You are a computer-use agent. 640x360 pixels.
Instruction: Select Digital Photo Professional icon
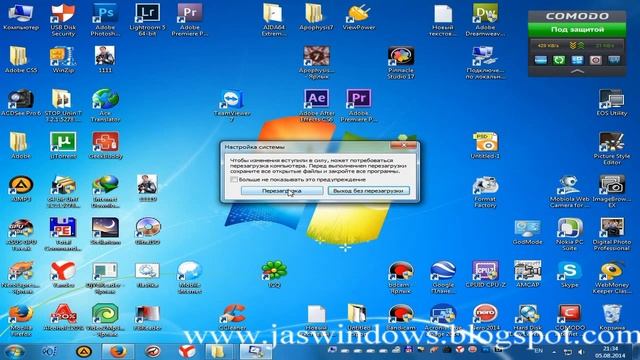point(611,234)
